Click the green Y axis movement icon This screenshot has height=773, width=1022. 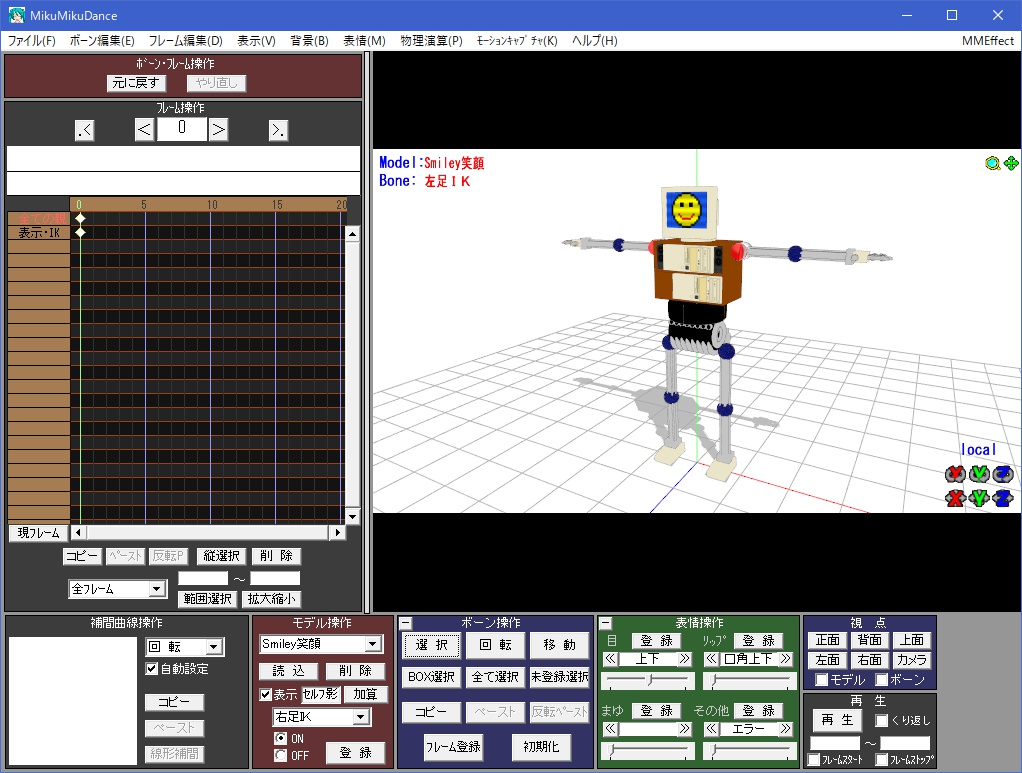(x=978, y=498)
